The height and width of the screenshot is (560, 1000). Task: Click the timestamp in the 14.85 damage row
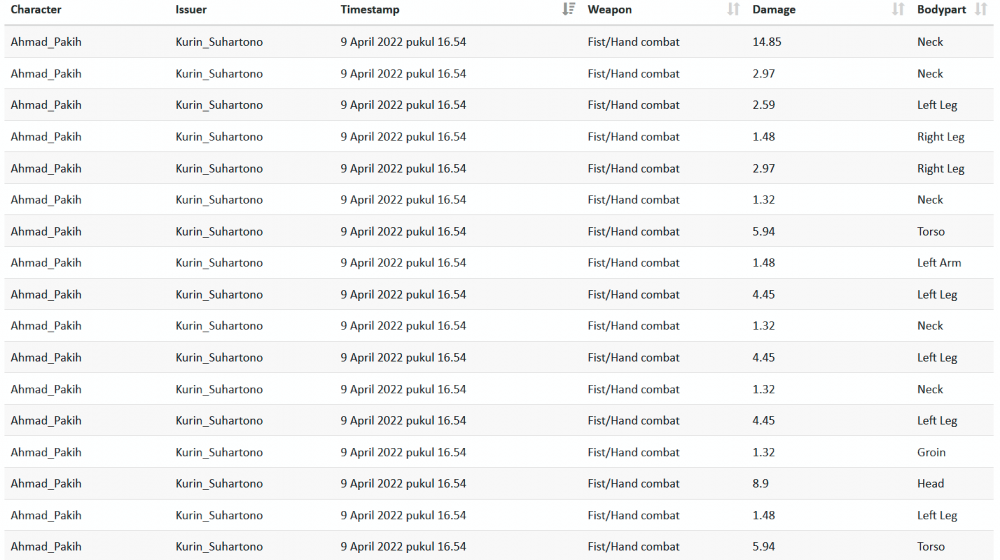click(403, 42)
